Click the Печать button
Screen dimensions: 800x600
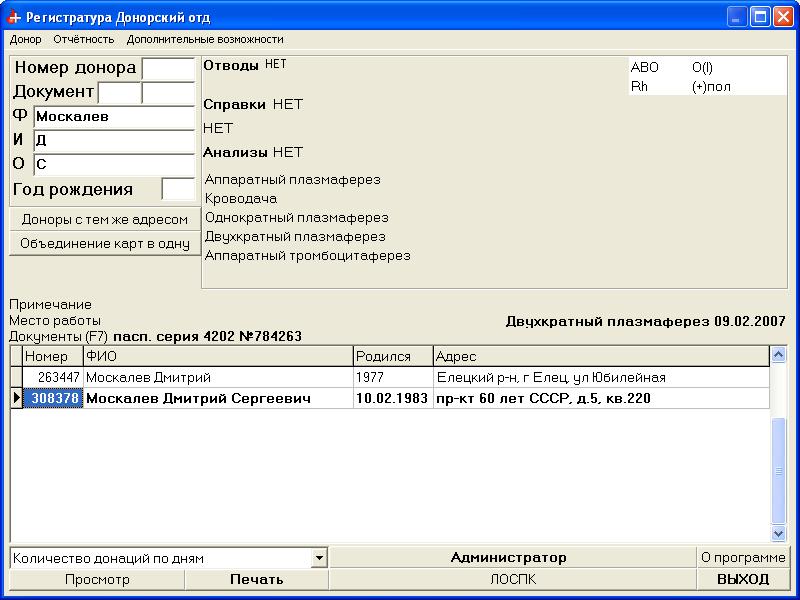[x=257, y=579]
